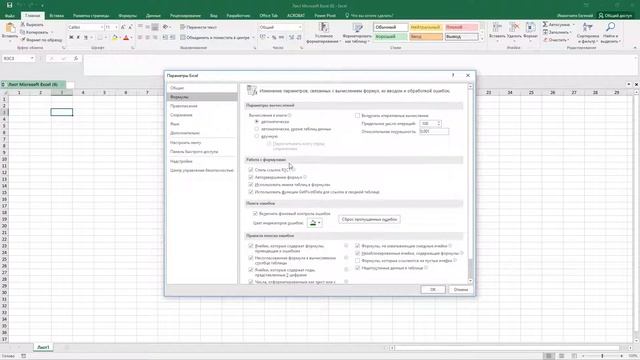
Task: Open the Name Box dropdown arrow
Action: point(32,58)
